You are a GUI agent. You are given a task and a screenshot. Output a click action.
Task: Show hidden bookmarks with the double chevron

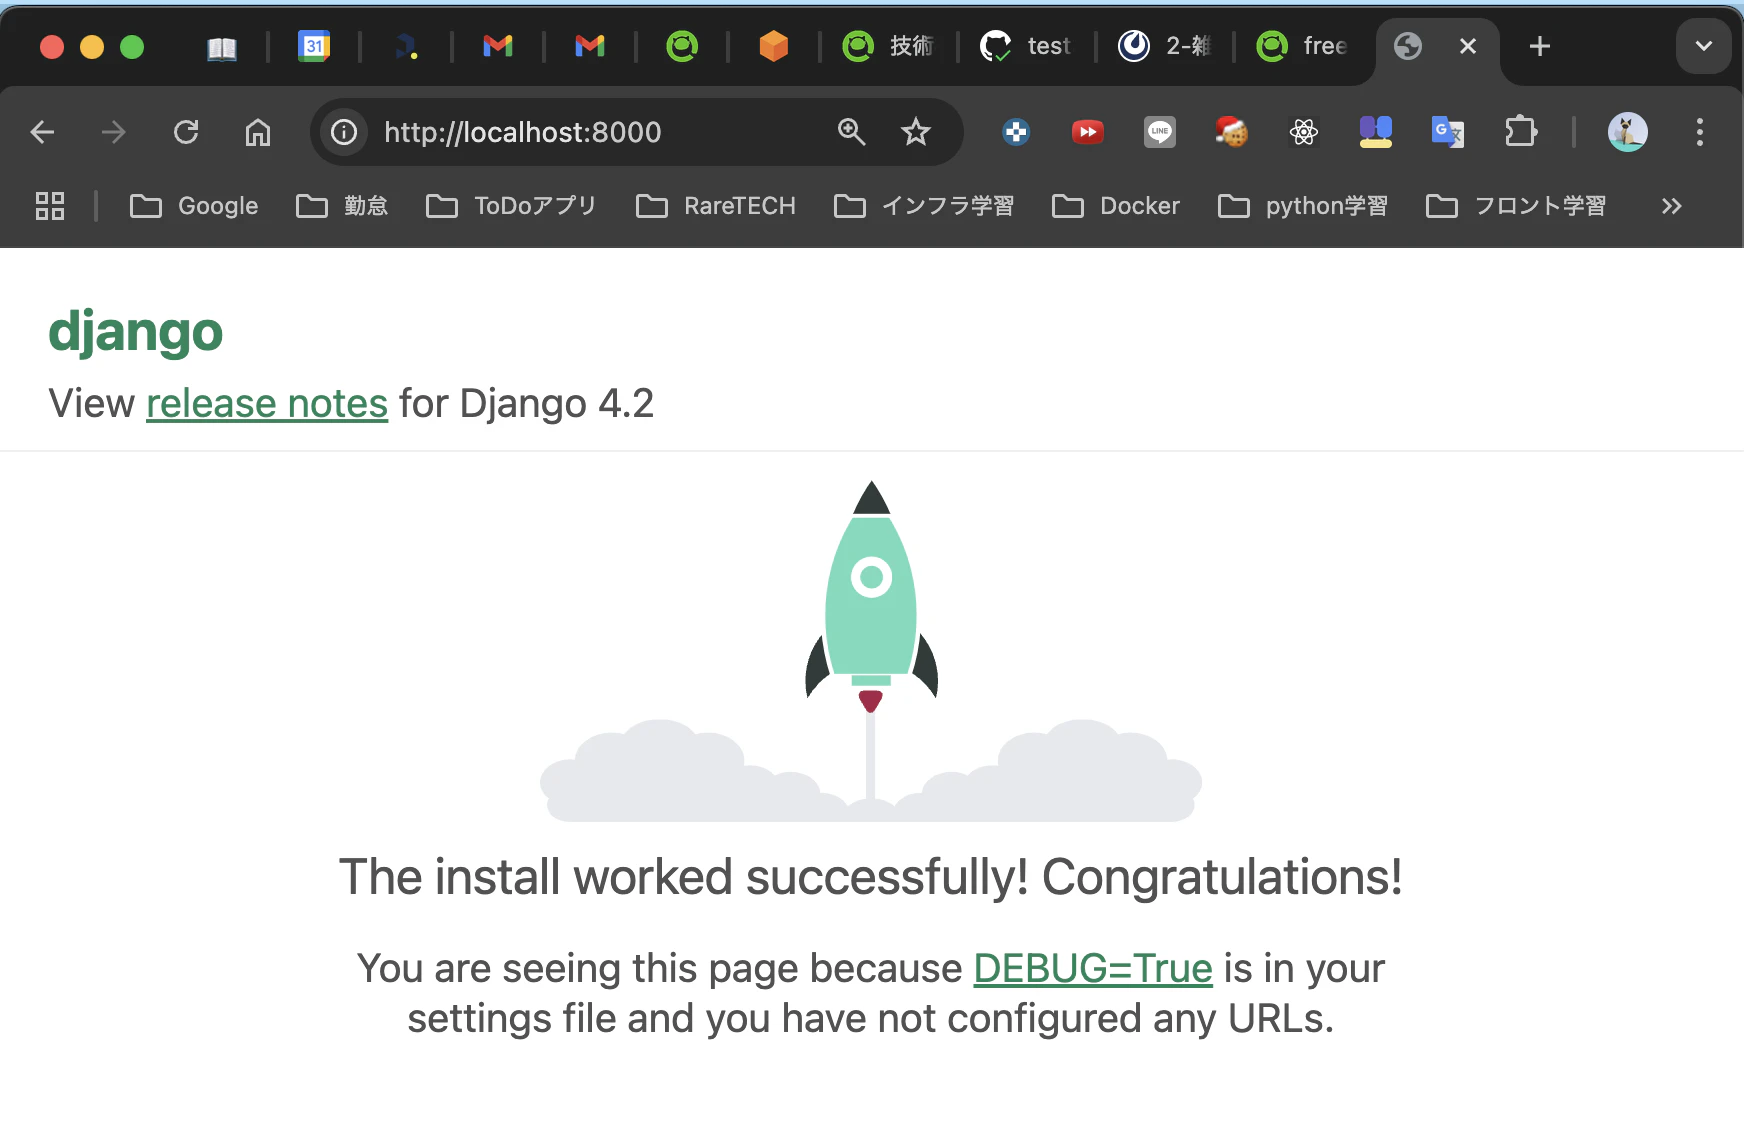pos(1672,206)
